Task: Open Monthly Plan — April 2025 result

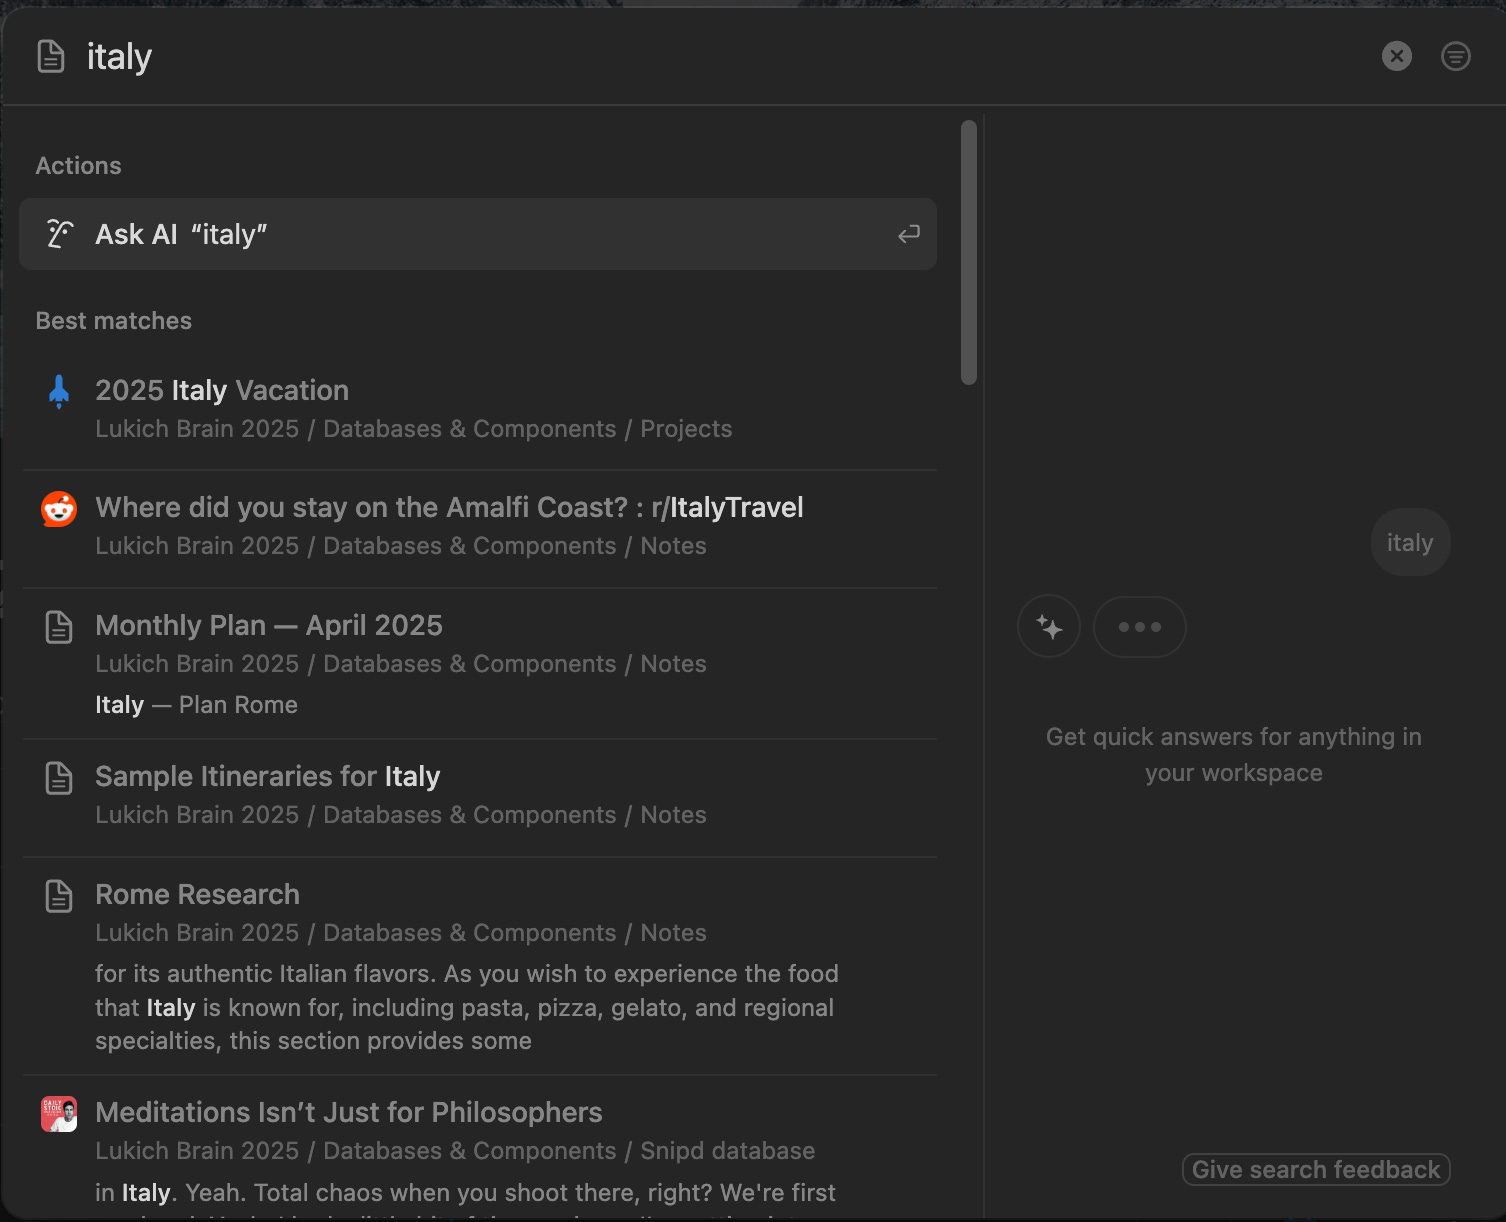Action: pos(480,664)
